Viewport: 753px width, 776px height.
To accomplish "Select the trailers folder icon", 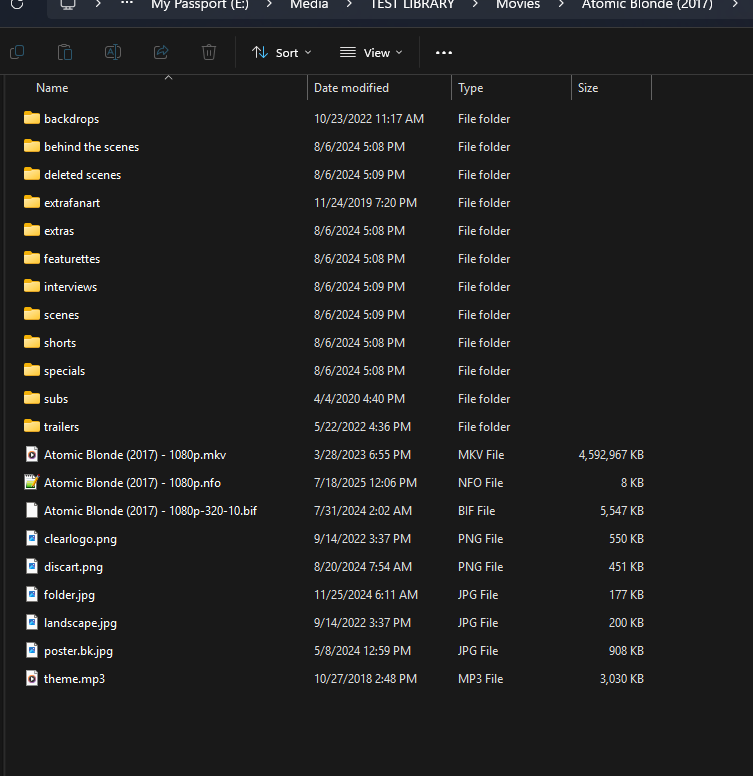I will click(x=32, y=427).
